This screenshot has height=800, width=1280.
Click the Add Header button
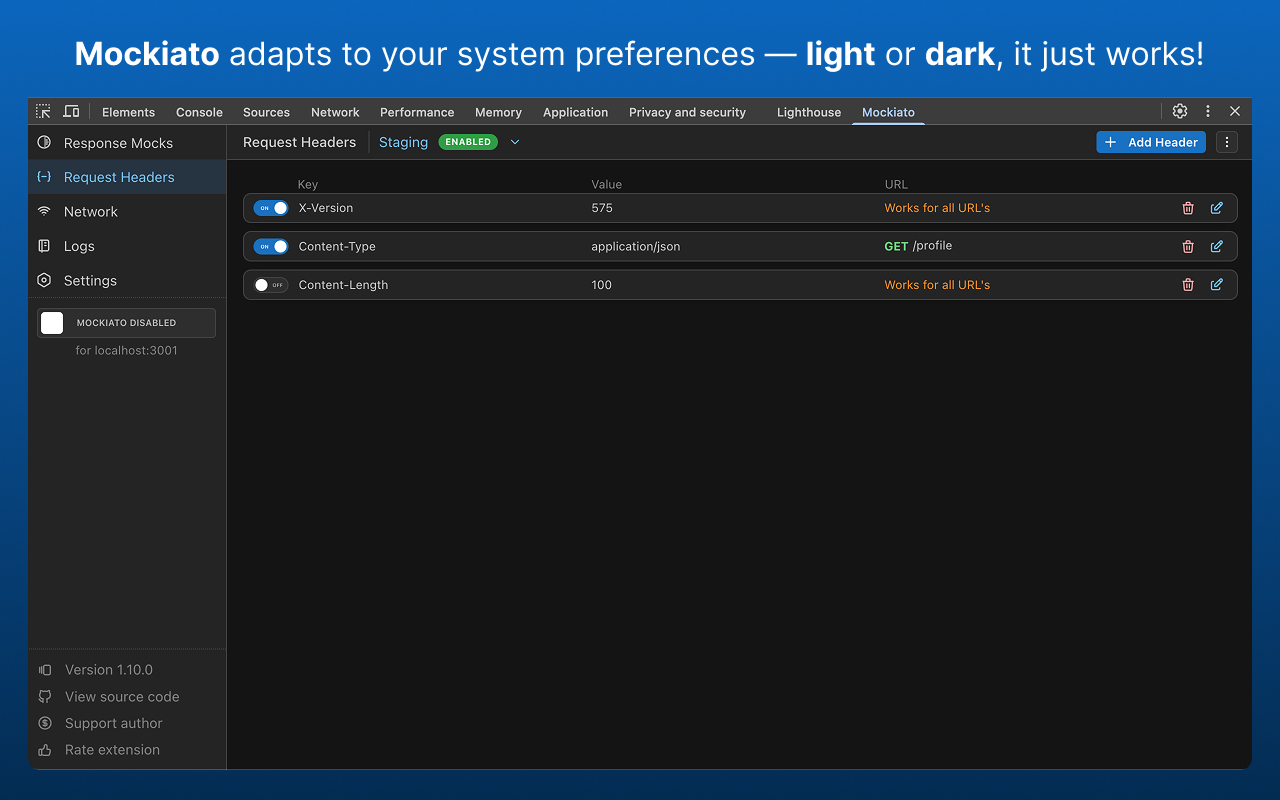[x=1150, y=142]
